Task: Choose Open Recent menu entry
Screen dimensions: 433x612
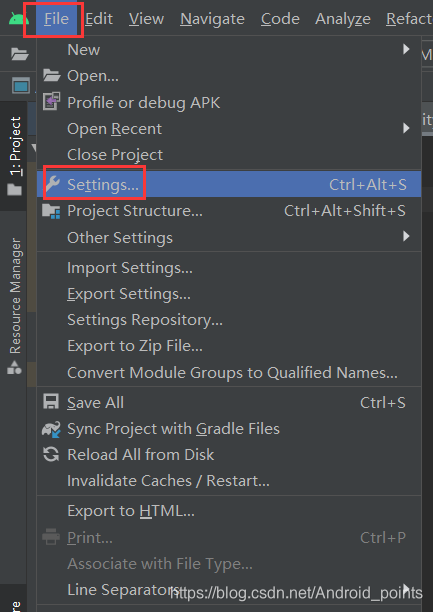Action: (229, 129)
